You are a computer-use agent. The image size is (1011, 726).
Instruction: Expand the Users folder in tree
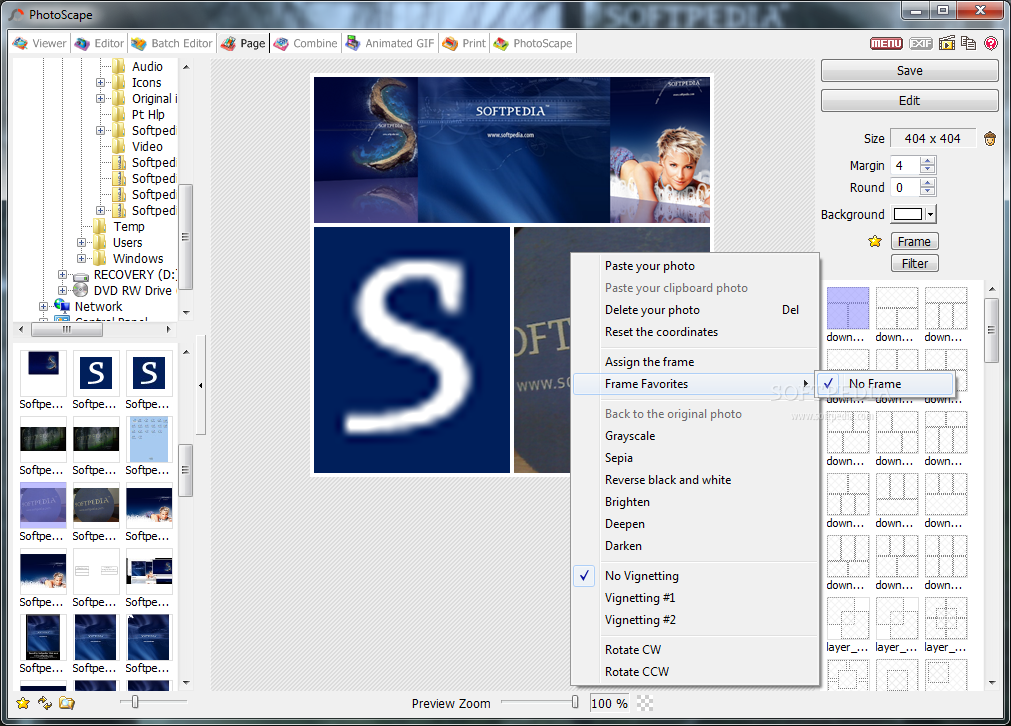click(x=82, y=243)
